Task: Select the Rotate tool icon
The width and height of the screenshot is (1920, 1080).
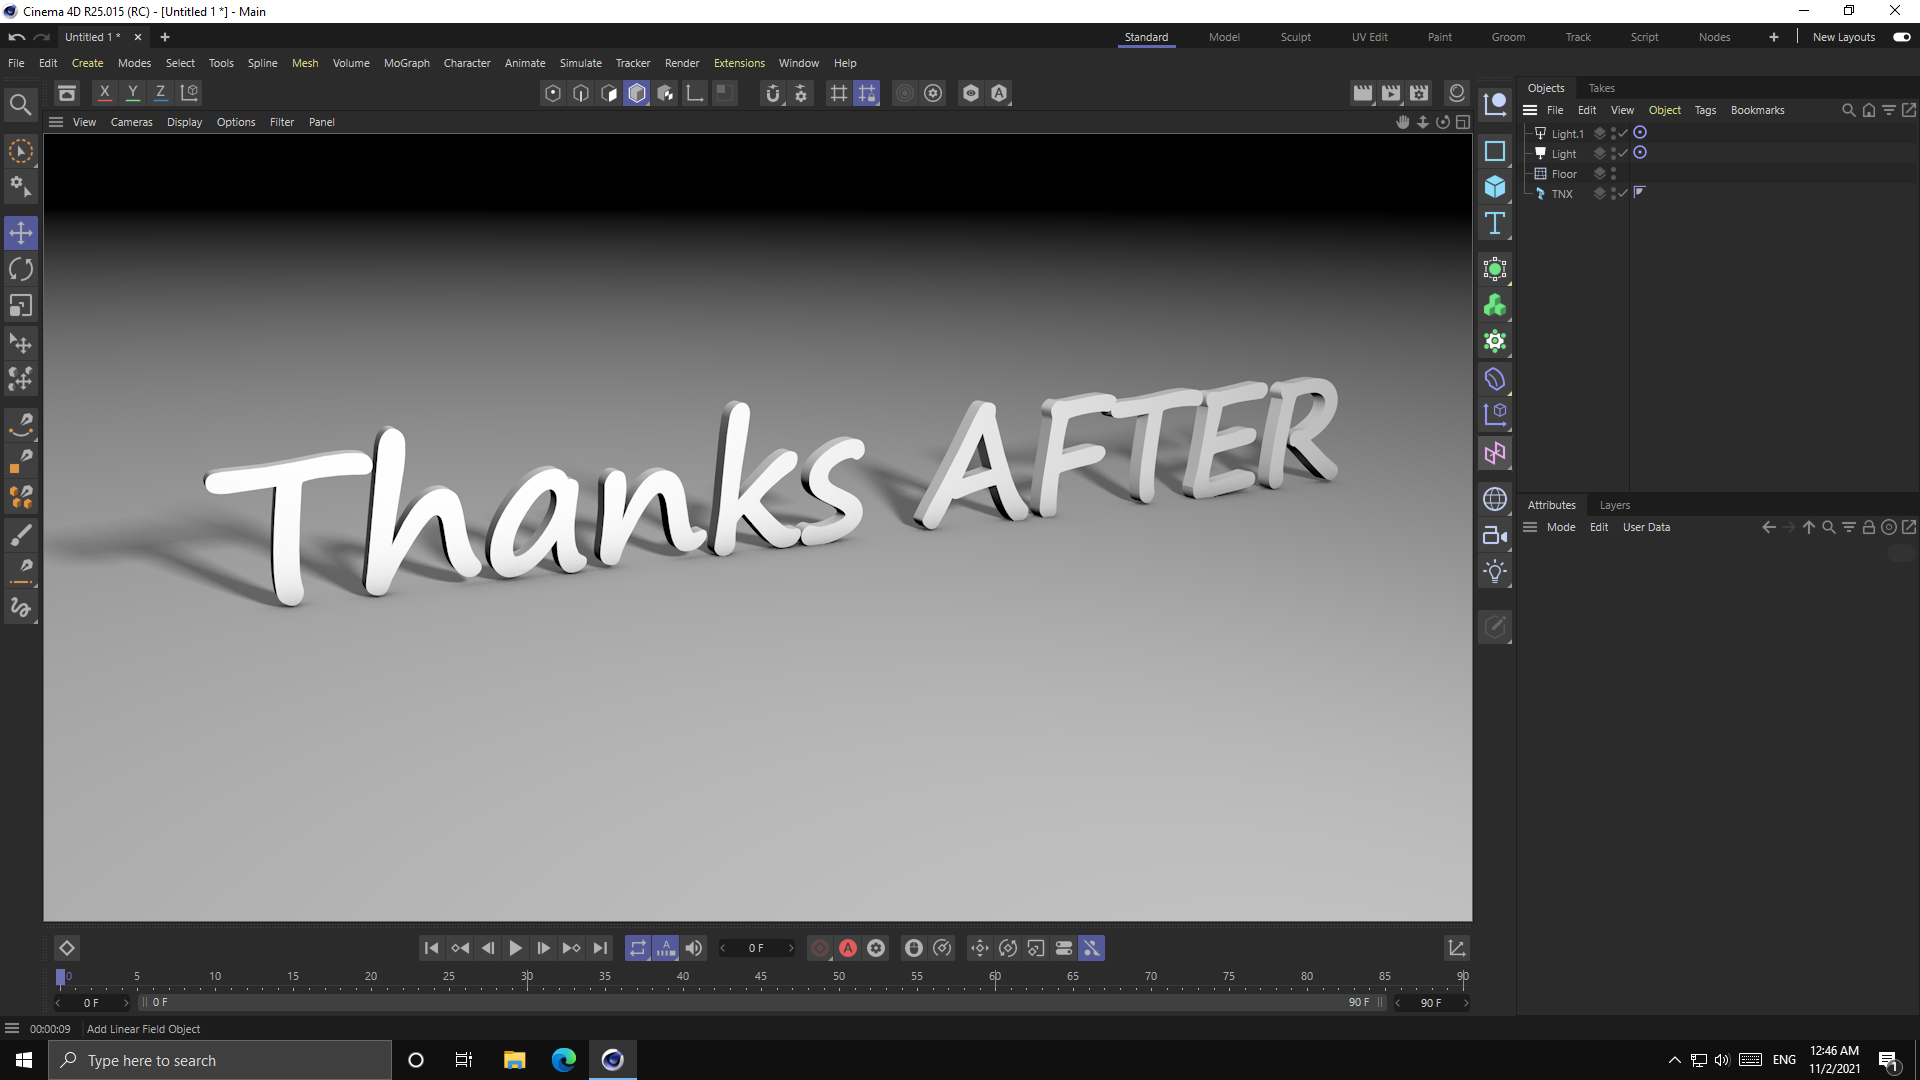Action: (x=21, y=268)
